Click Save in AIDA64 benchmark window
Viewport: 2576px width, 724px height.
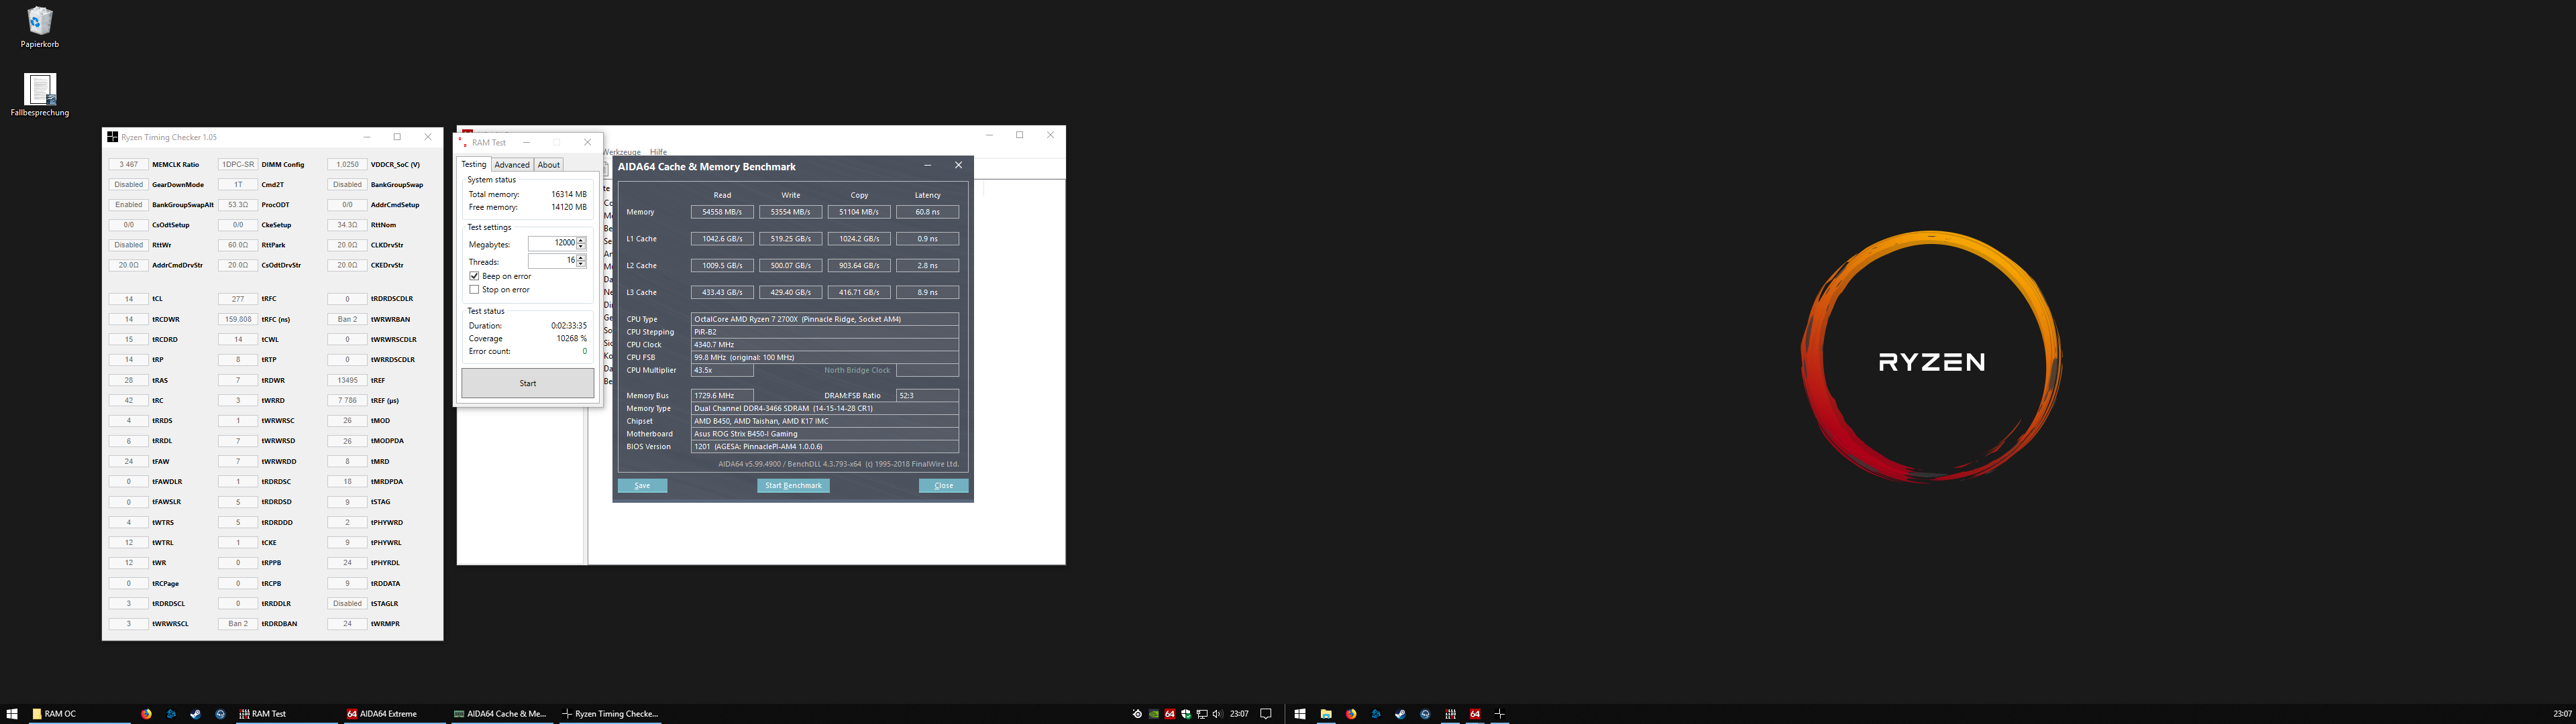pyautogui.click(x=642, y=486)
